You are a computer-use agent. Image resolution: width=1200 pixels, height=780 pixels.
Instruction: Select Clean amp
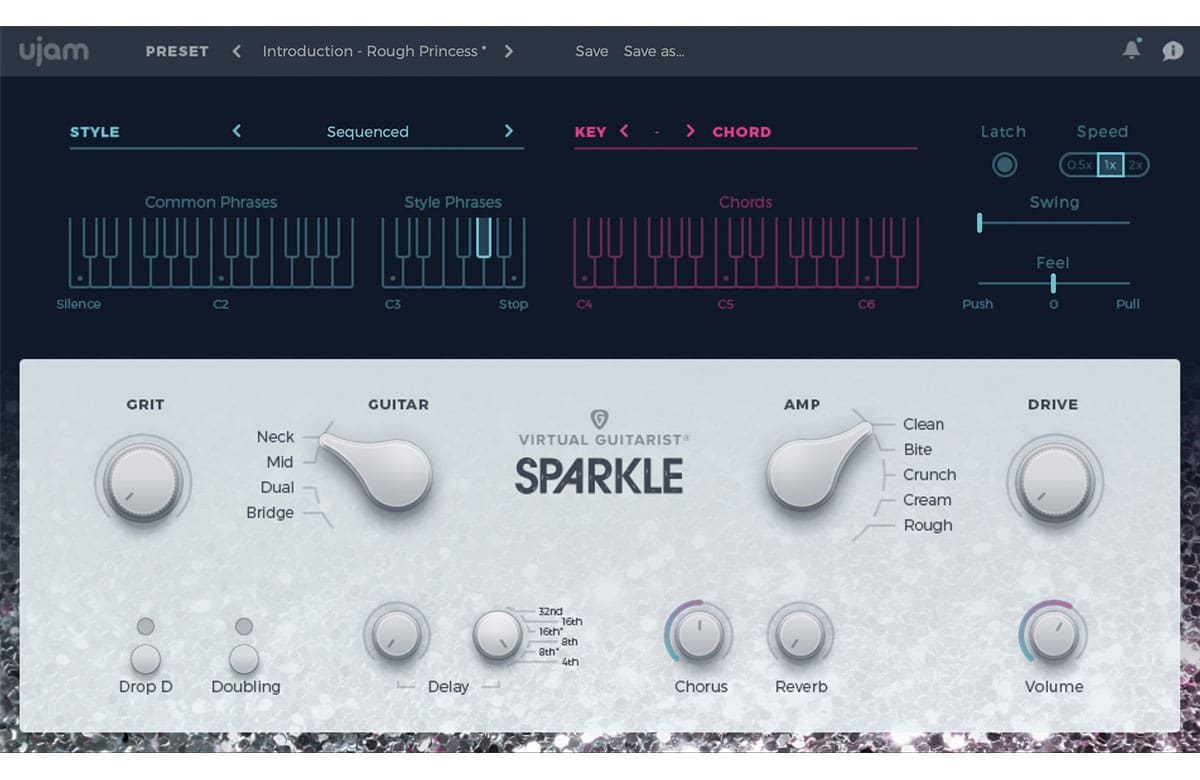coord(923,424)
